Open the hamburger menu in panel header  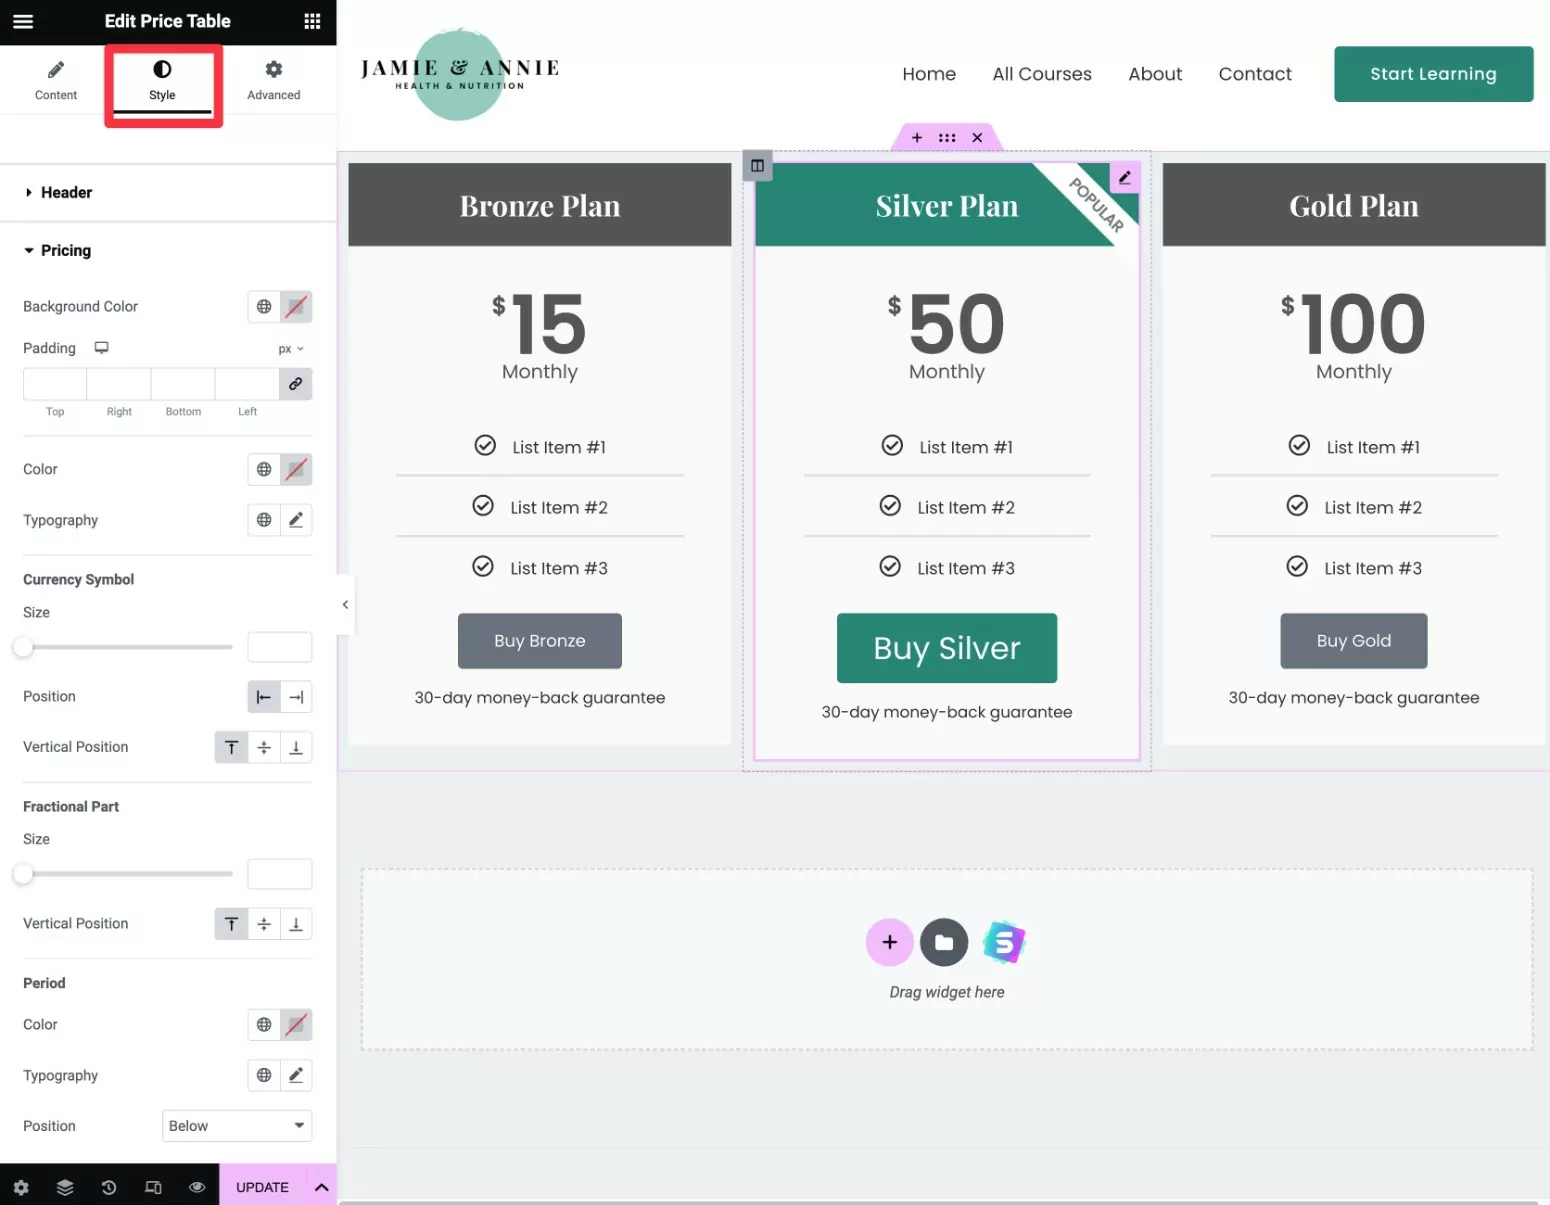(23, 21)
